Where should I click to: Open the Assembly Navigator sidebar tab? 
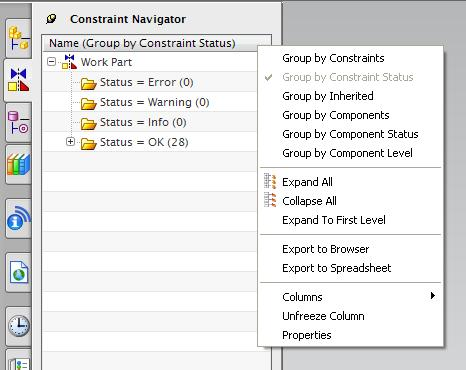[19, 38]
